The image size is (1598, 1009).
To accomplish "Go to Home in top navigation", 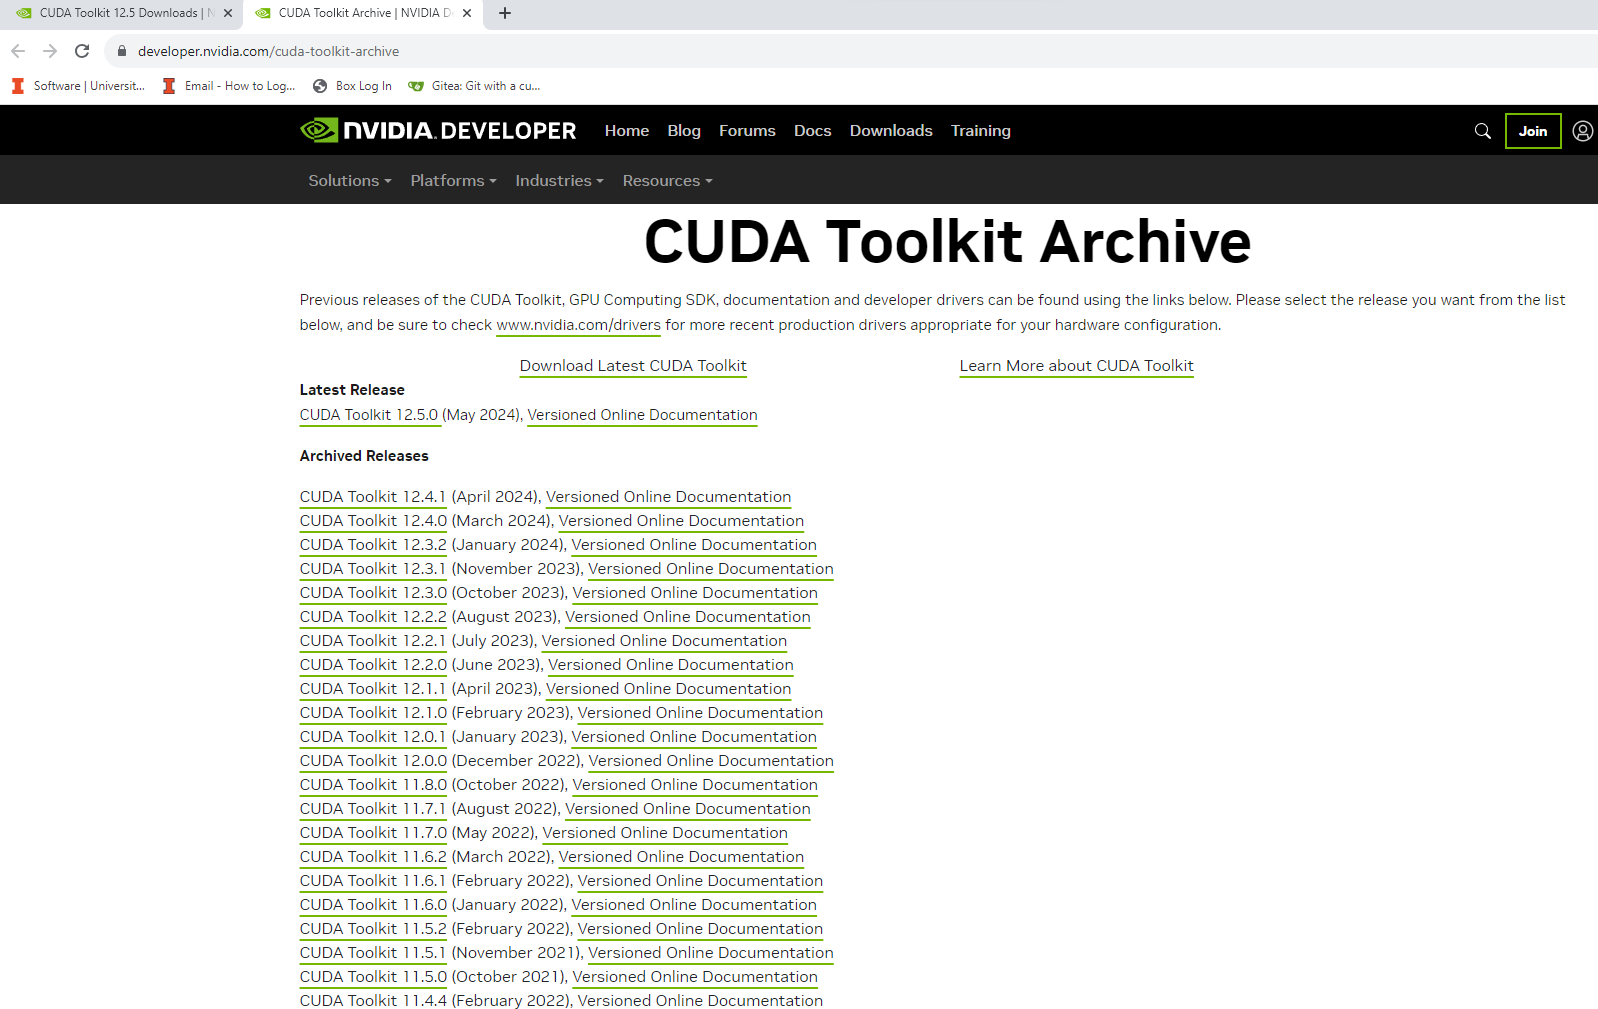I will 627,131.
